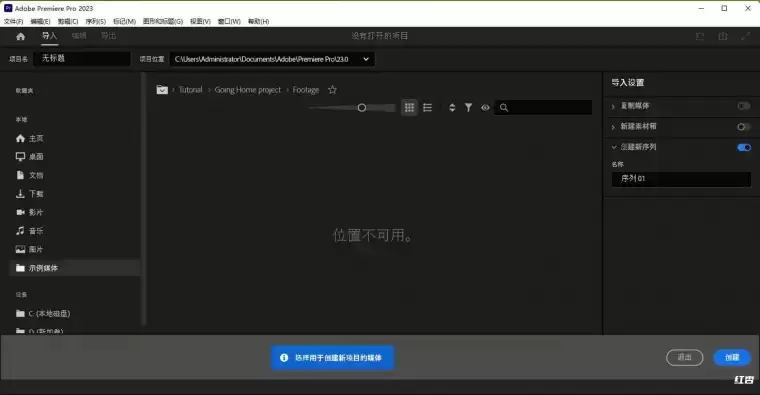Image resolution: width=760 pixels, height=395 pixels.
Task: Open the 文件(F) menu
Action: tap(14, 21)
